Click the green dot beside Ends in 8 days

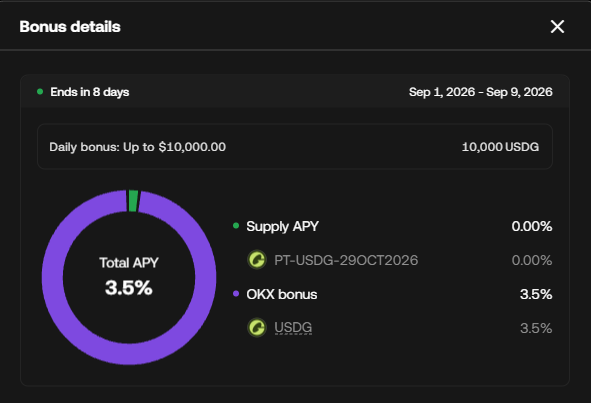pyautogui.click(x=40, y=91)
